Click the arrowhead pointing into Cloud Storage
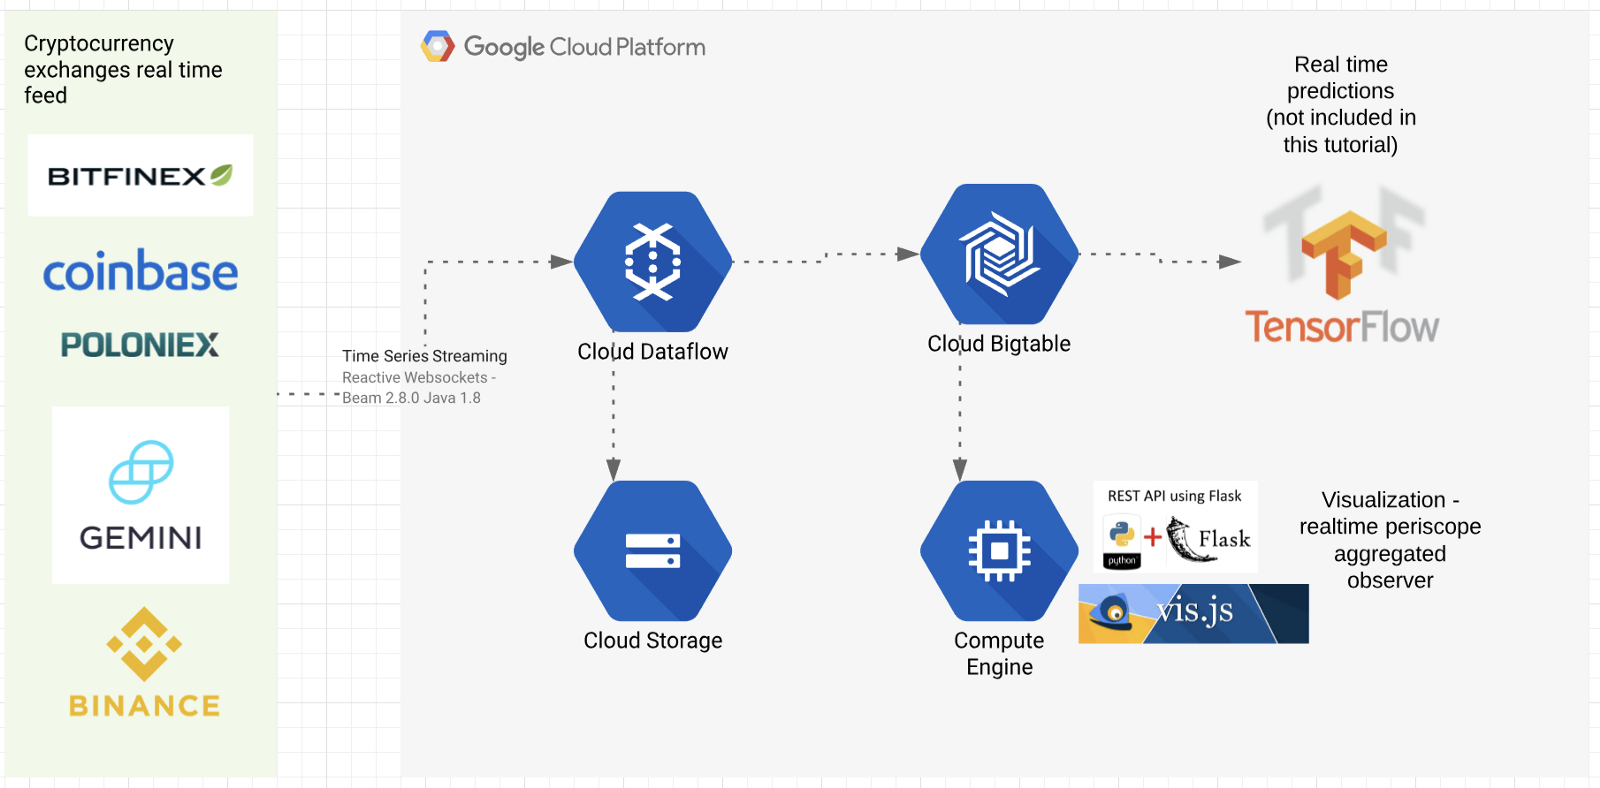Image resolution: width=1600 pixels, height=788 pixels. pos(613,469)
